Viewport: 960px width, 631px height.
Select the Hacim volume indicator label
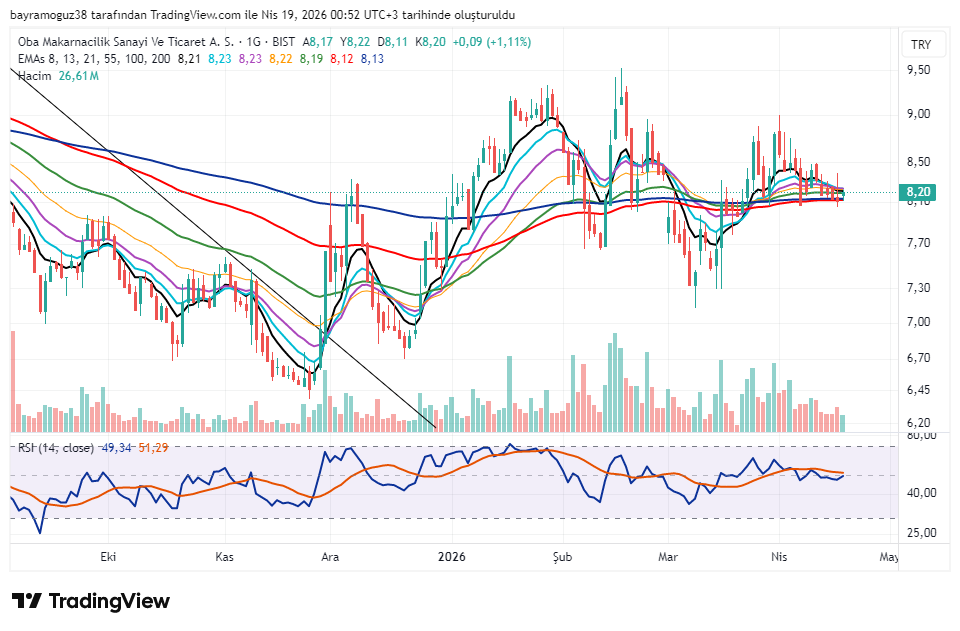click(x=35, y=76)
